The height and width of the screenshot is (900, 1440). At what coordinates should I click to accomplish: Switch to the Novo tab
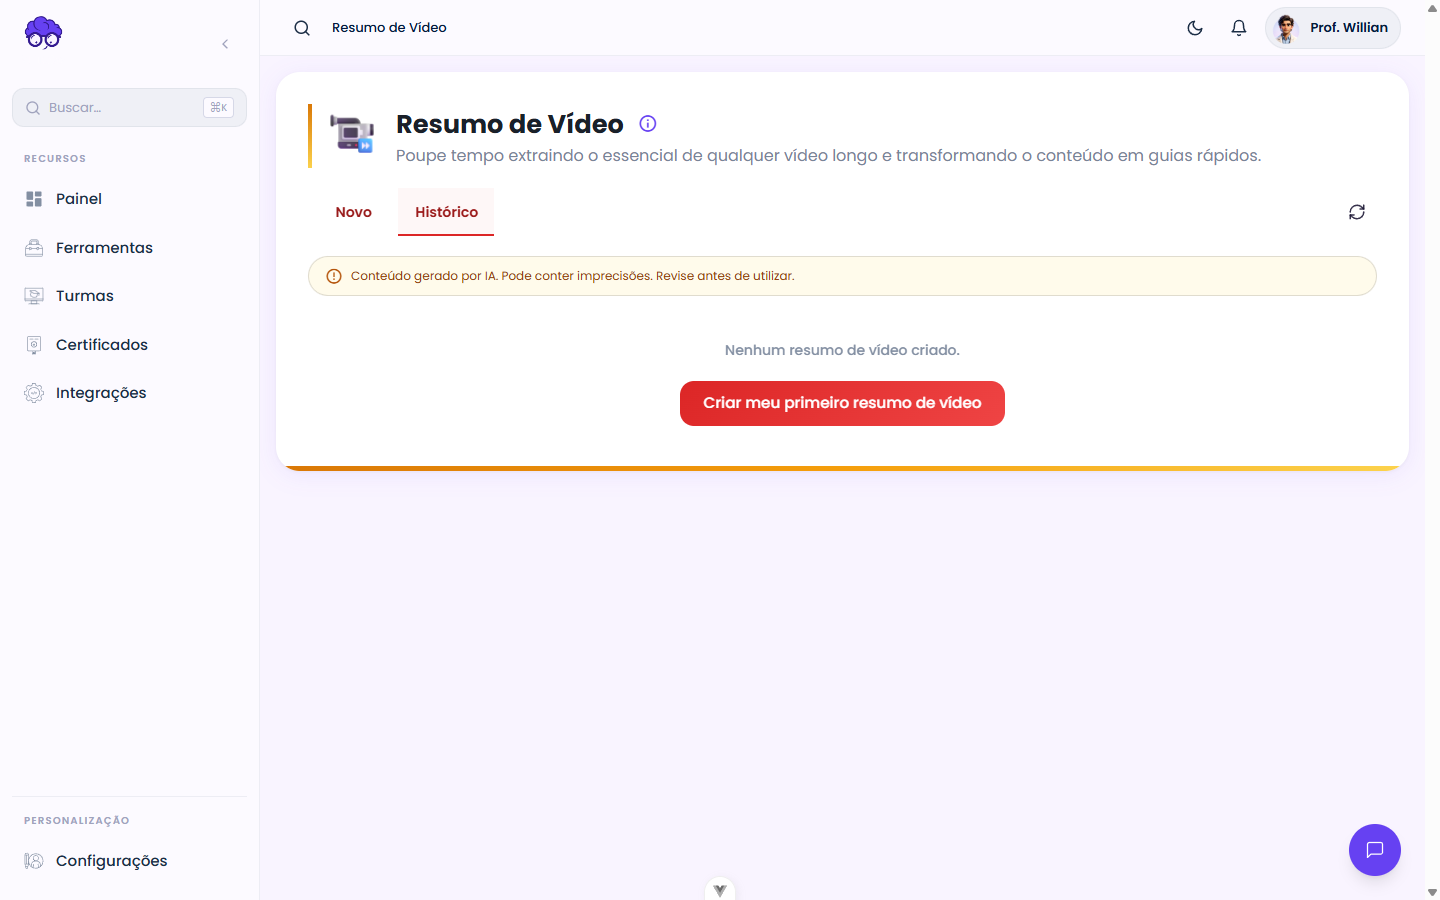point(354,212)
